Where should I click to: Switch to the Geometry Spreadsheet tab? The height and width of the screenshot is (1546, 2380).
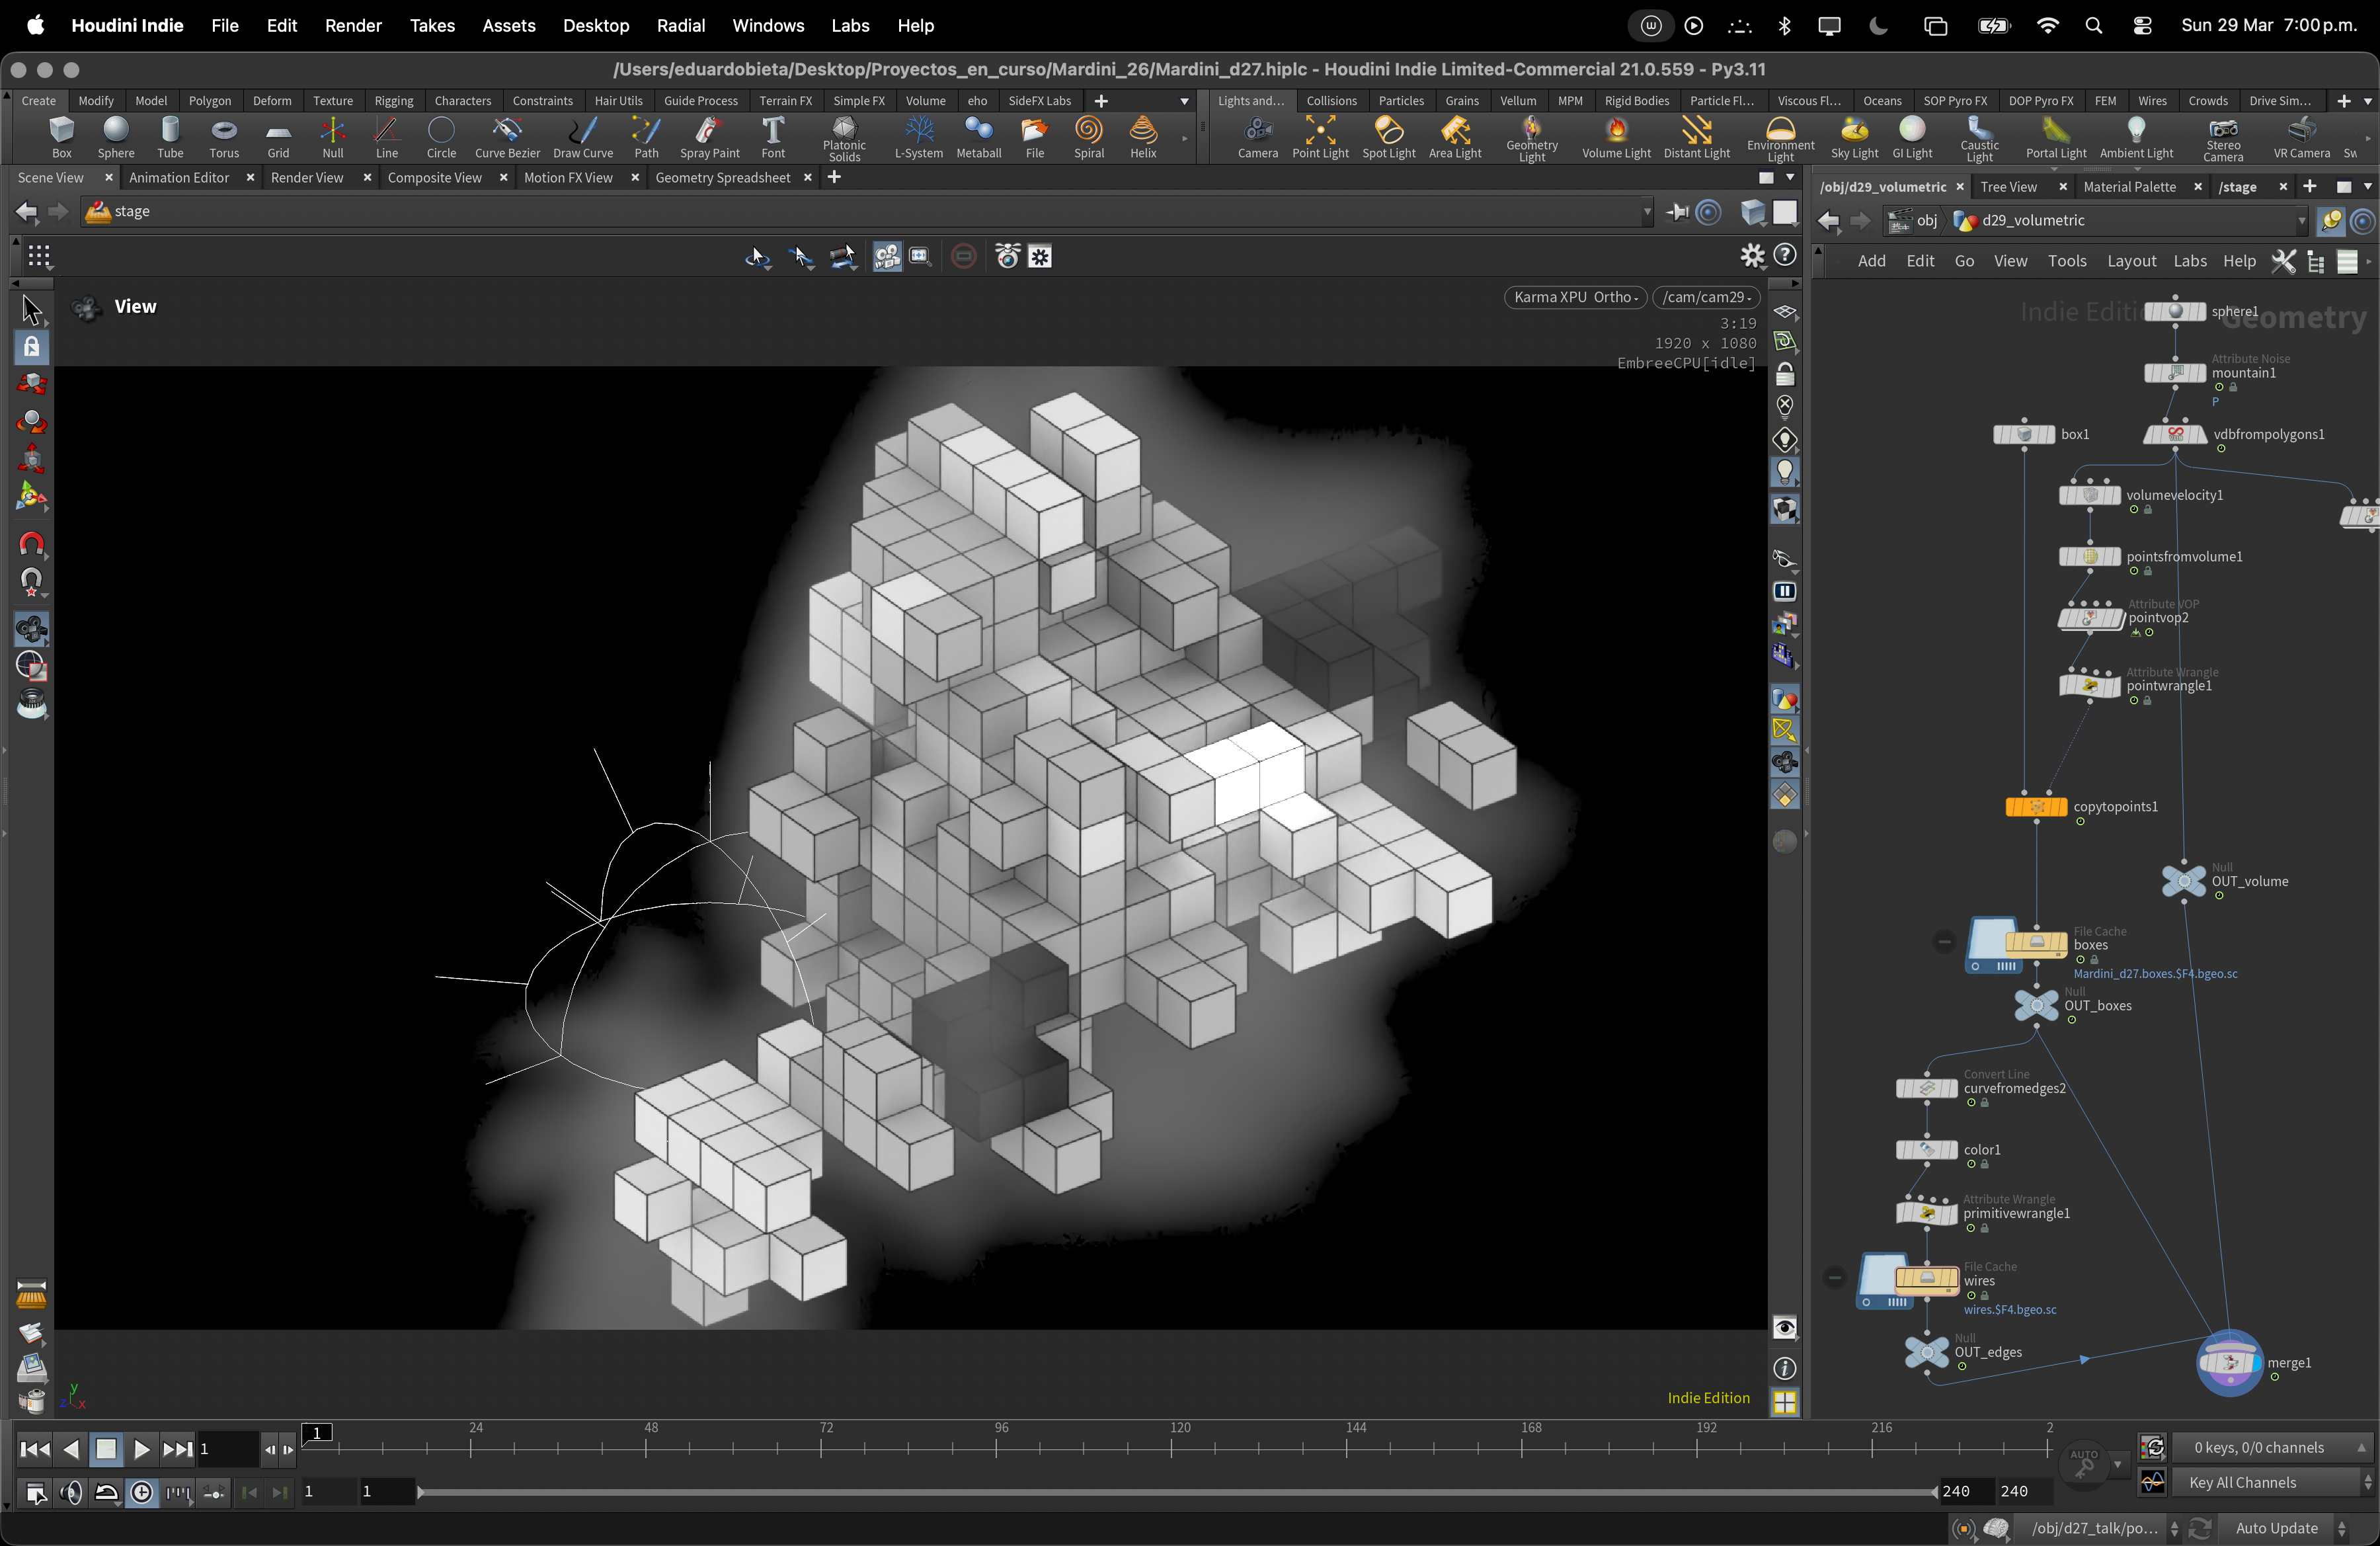click(x=722, y=177)
